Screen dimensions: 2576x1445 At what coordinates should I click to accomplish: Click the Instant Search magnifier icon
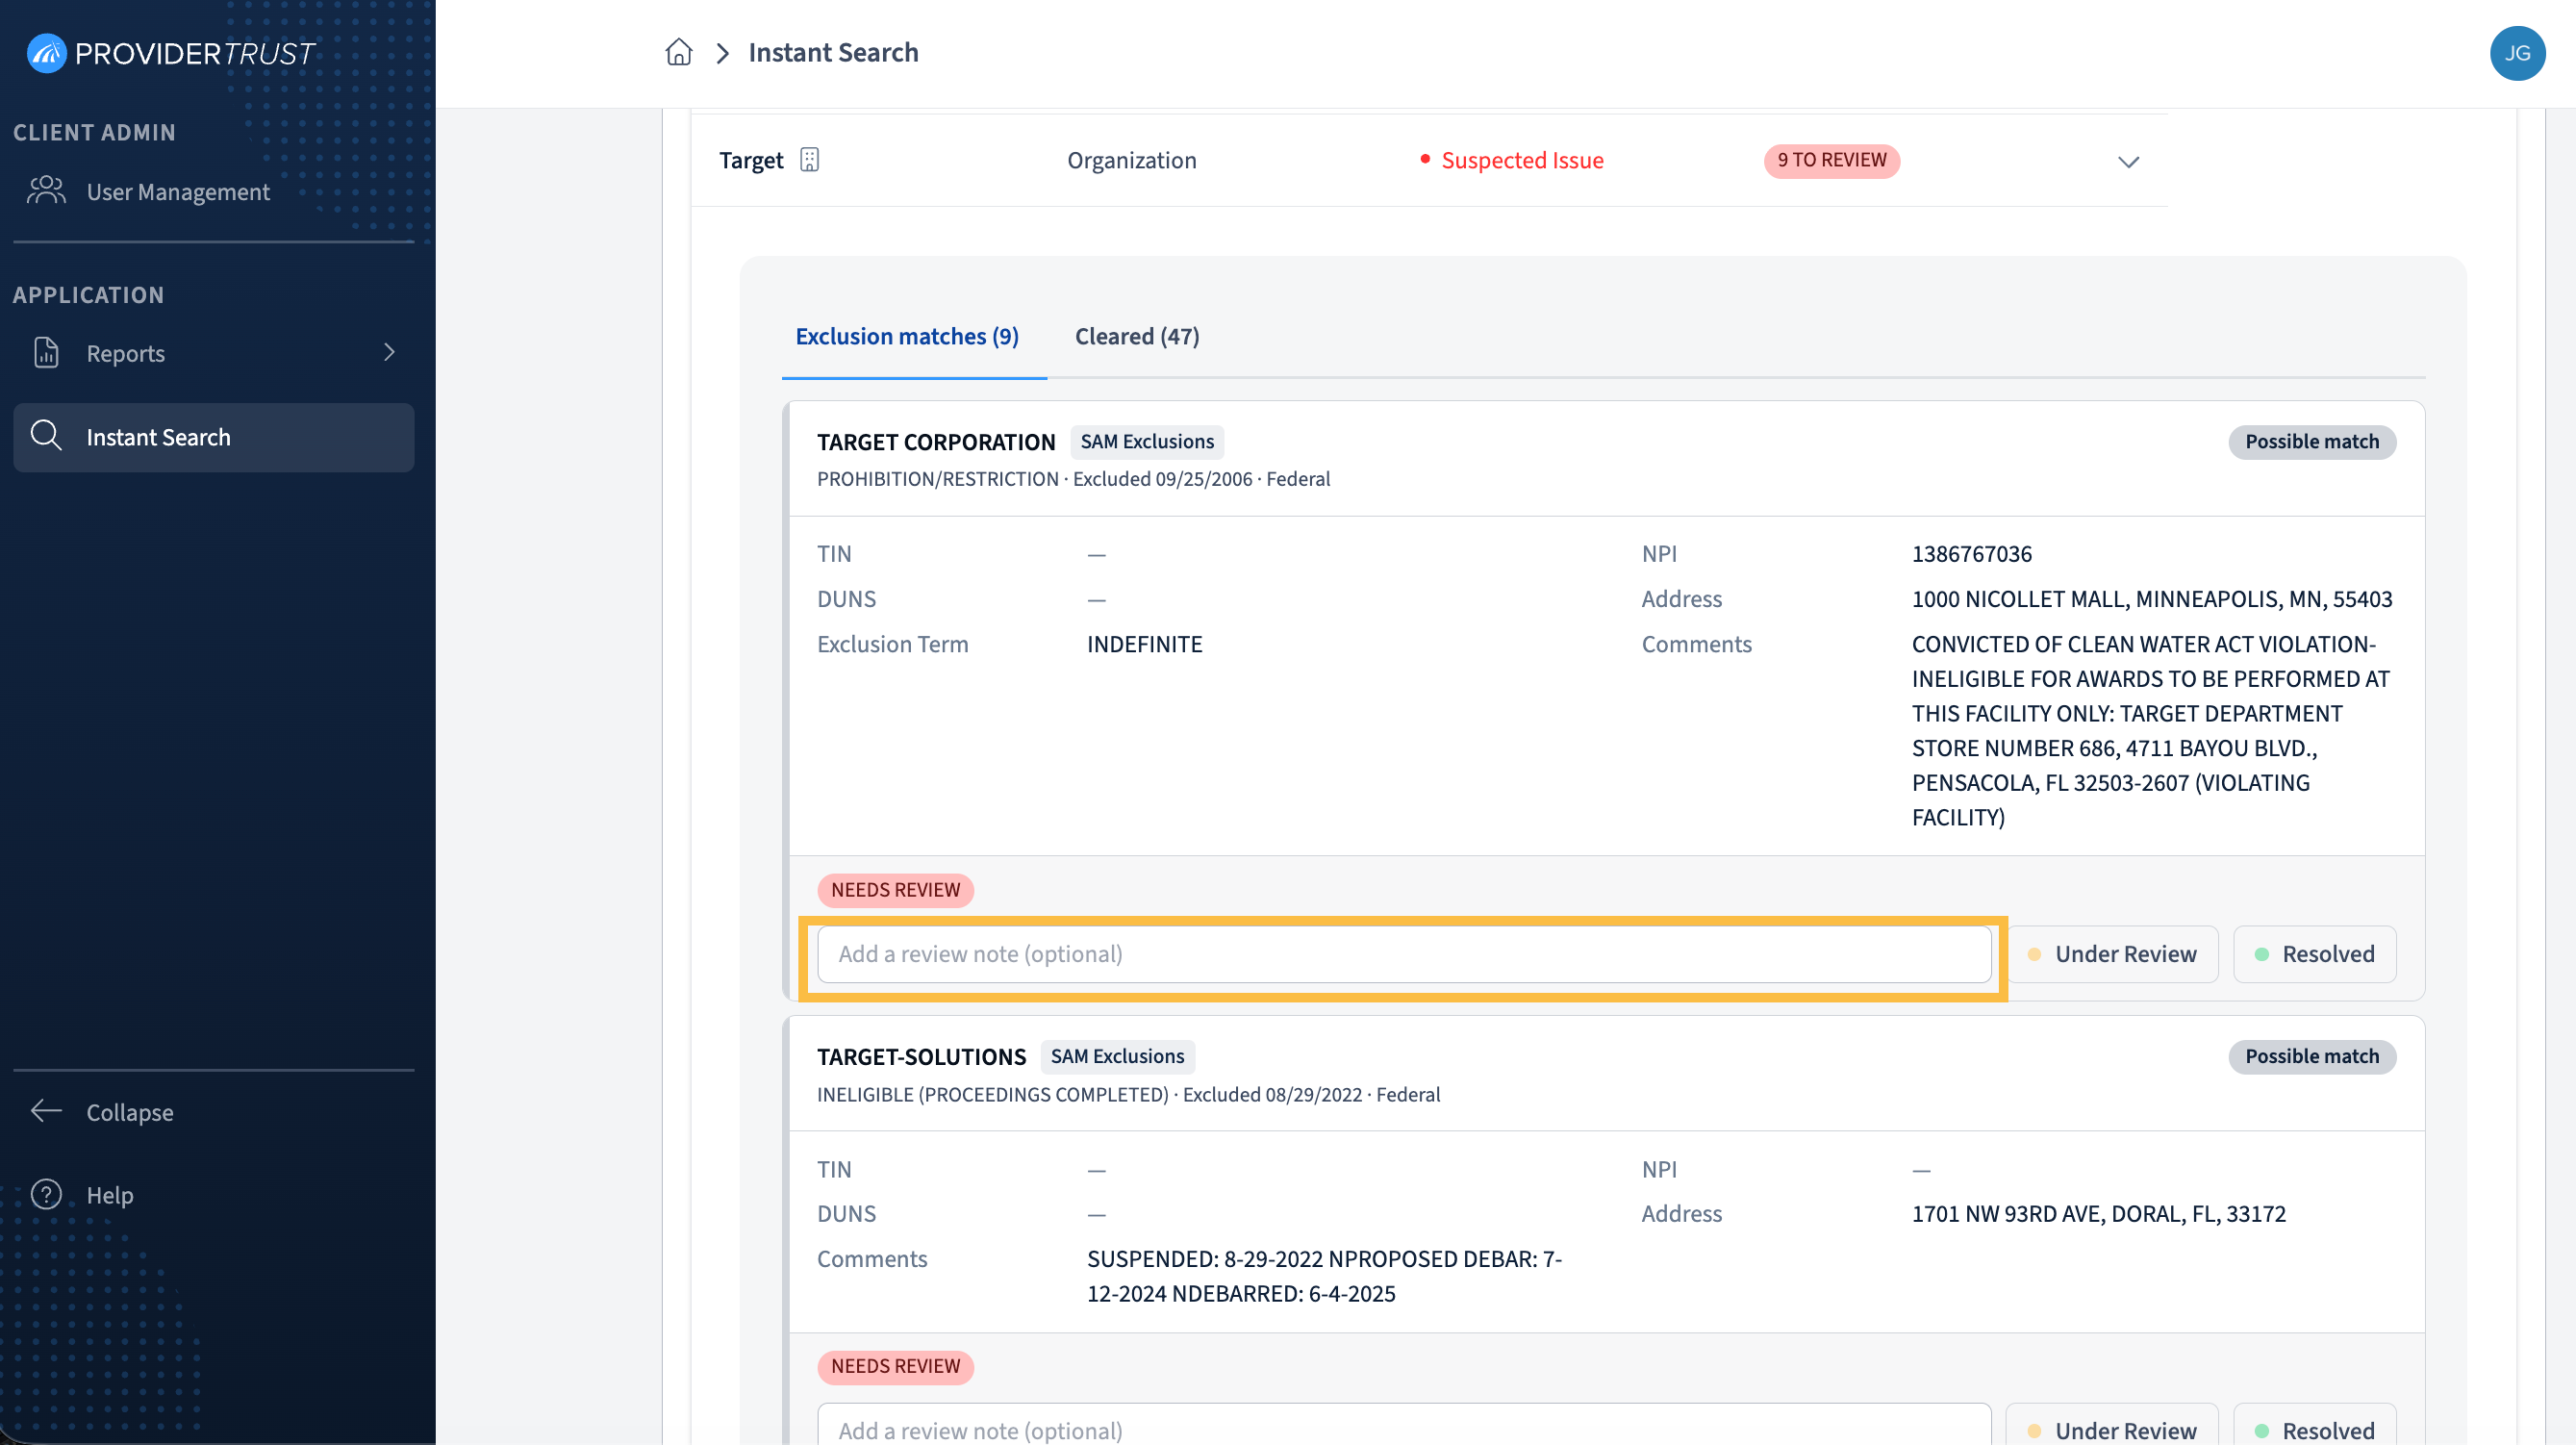46,436
